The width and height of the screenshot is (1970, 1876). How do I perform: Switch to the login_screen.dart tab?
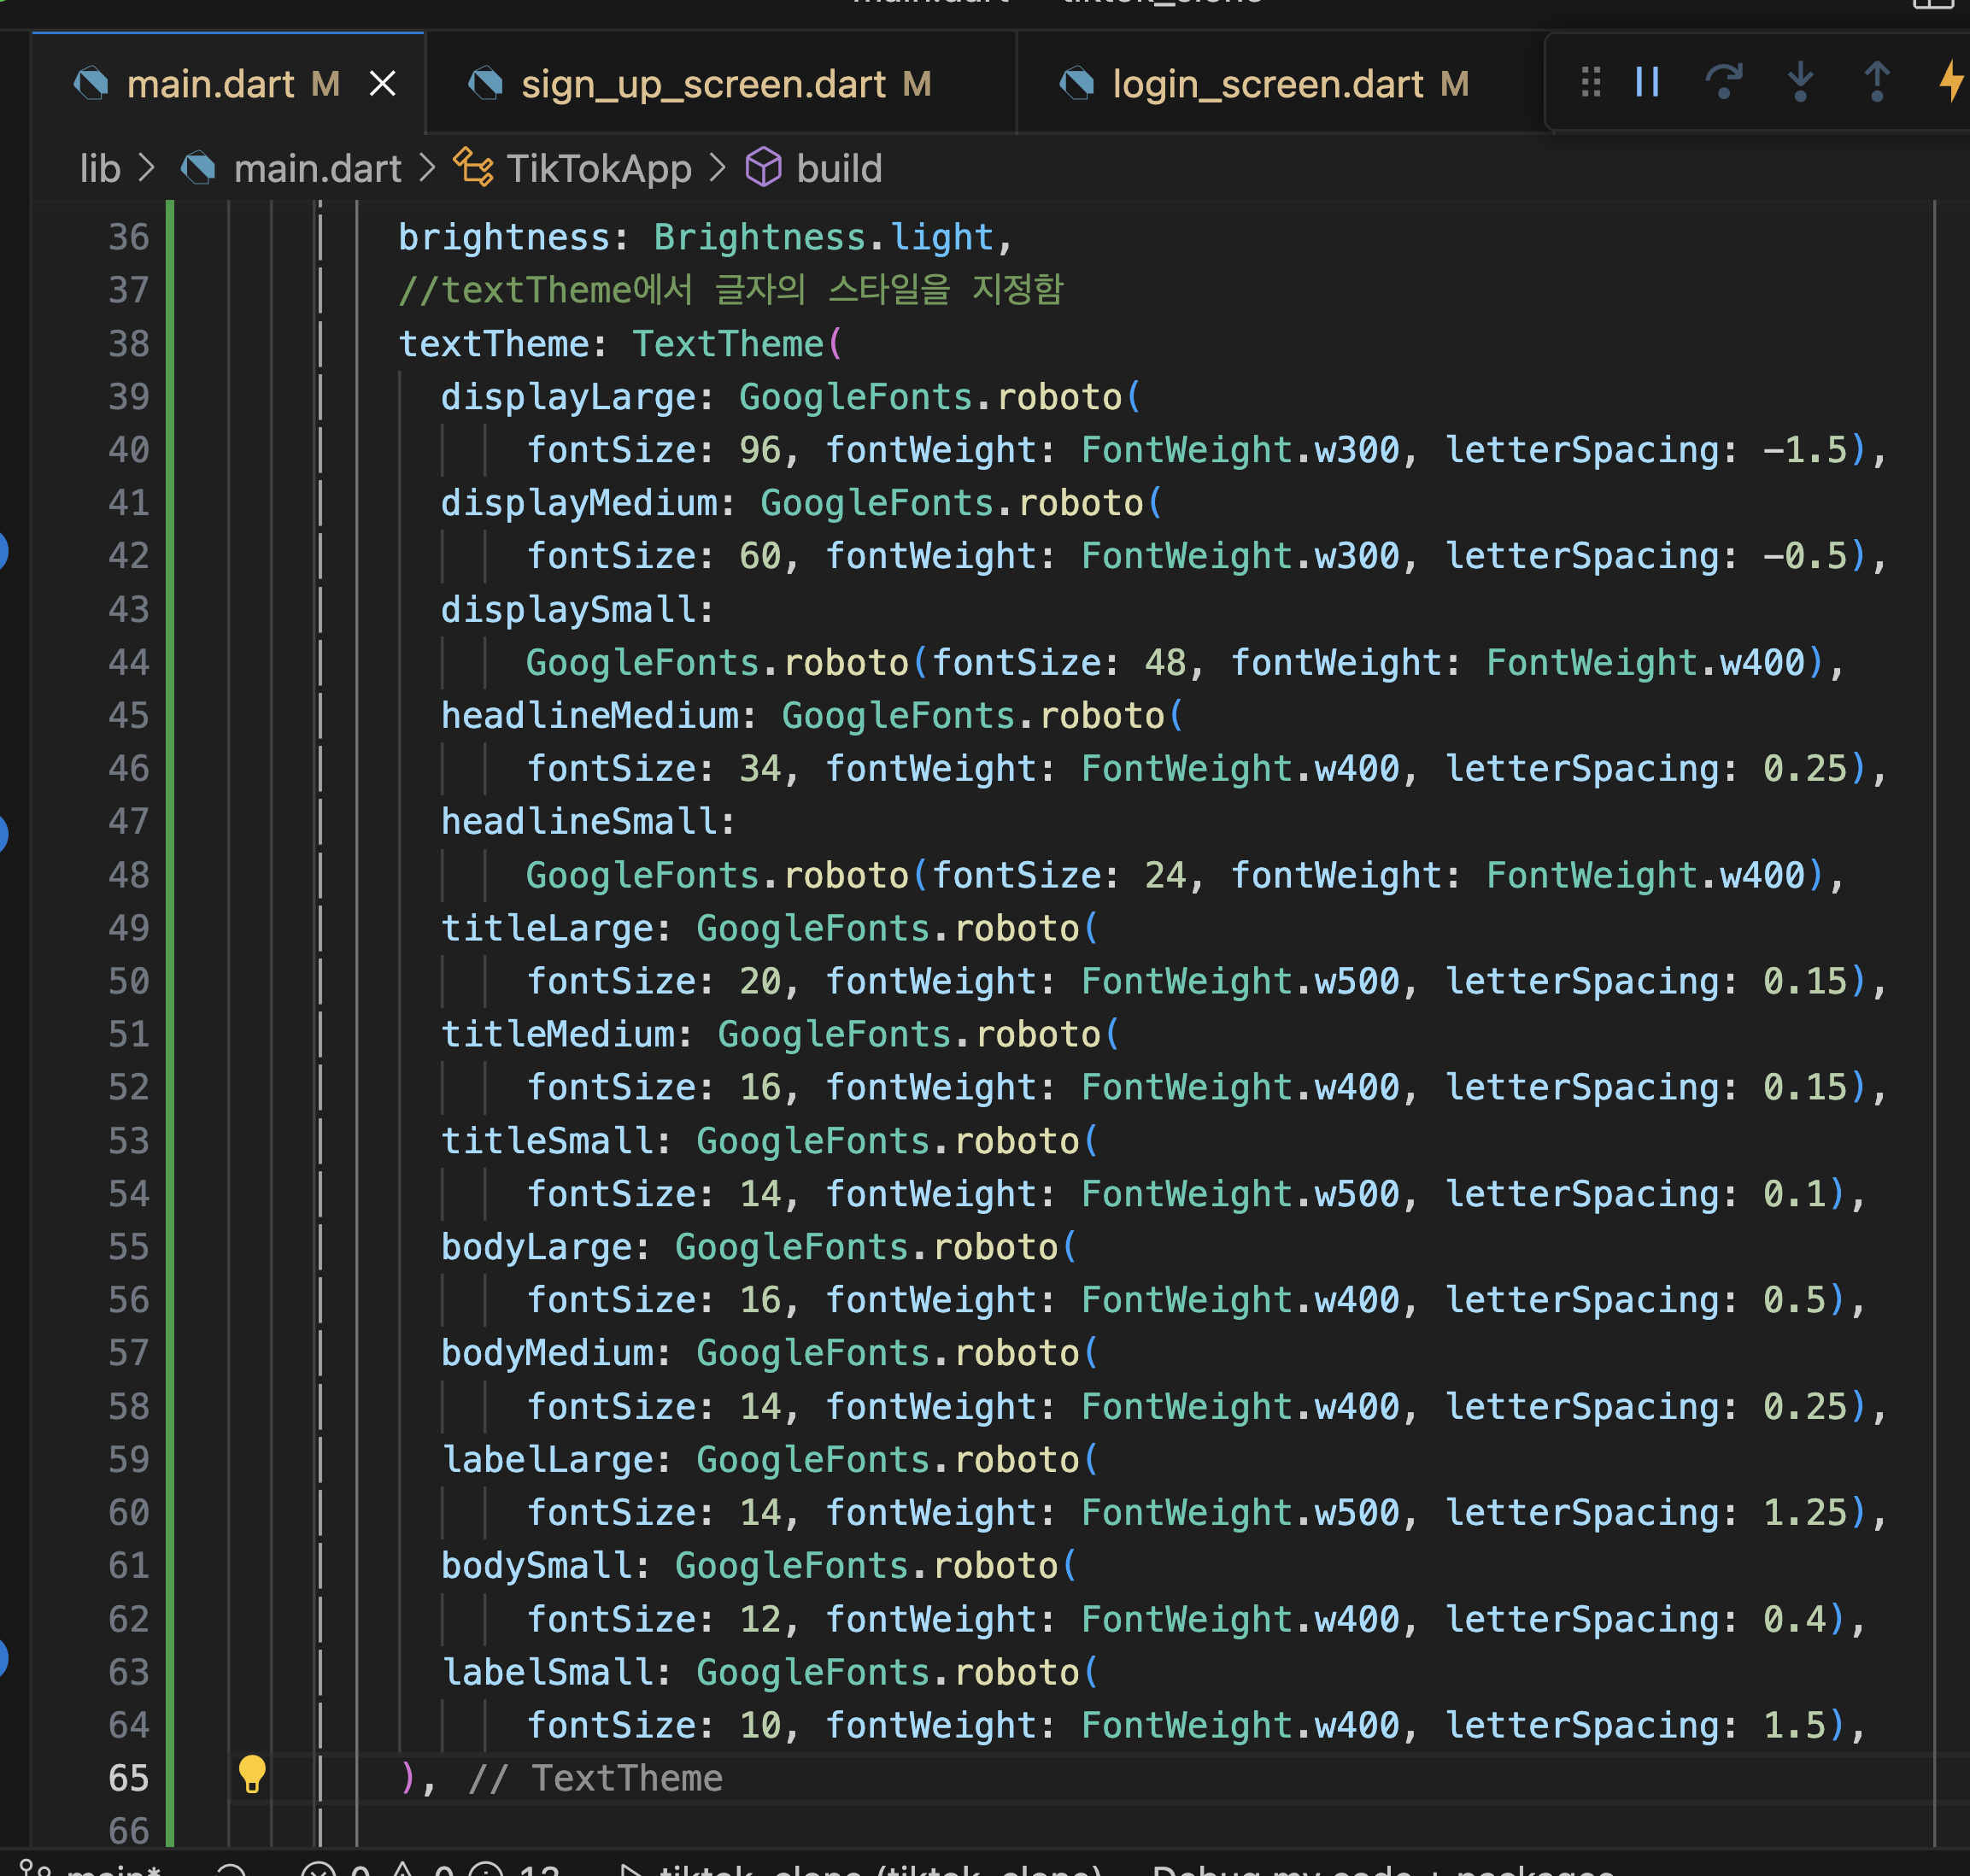point(1267,84)
